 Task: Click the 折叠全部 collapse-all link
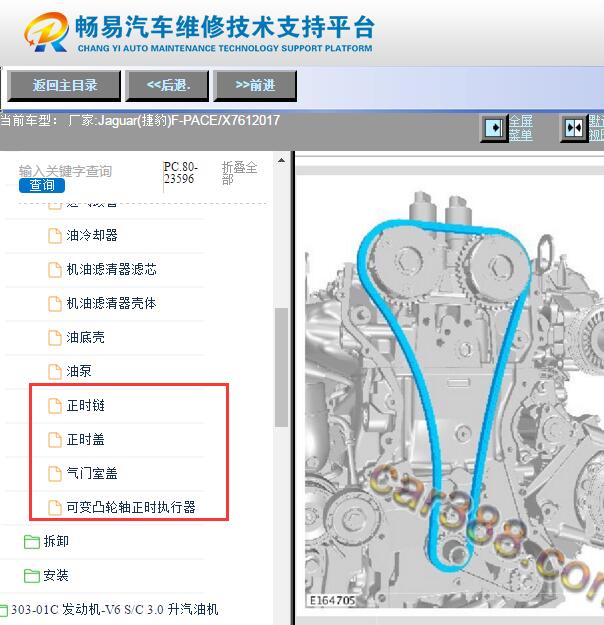pos(239,173)
